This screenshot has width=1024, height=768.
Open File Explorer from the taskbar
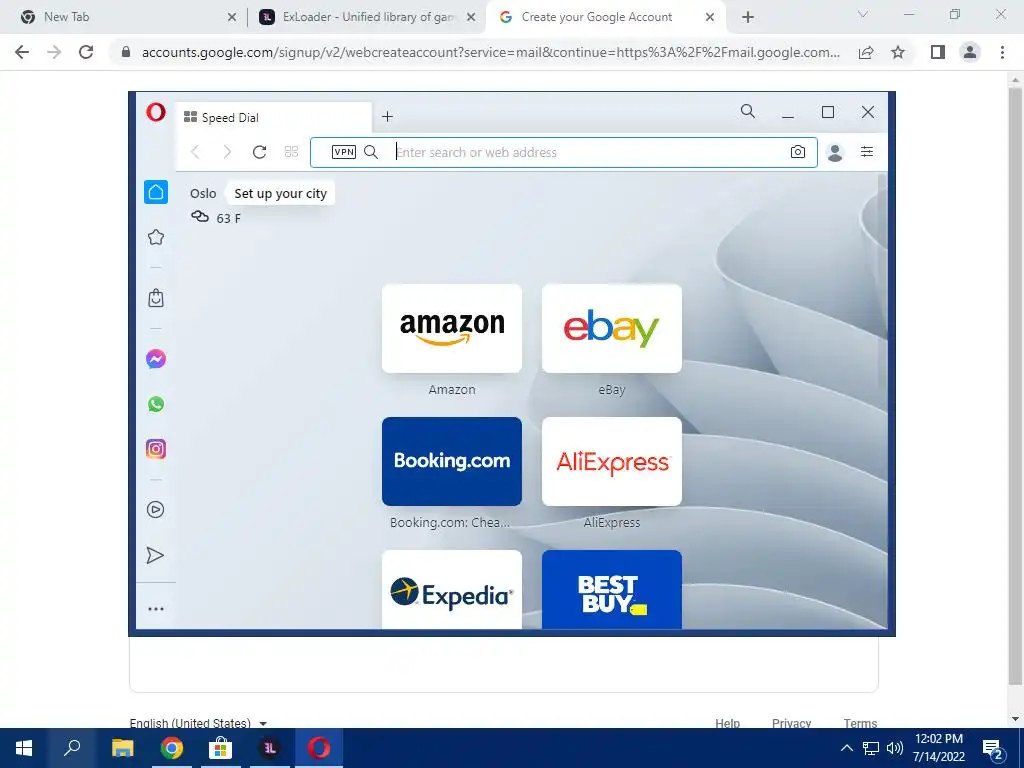coord(122,748)
